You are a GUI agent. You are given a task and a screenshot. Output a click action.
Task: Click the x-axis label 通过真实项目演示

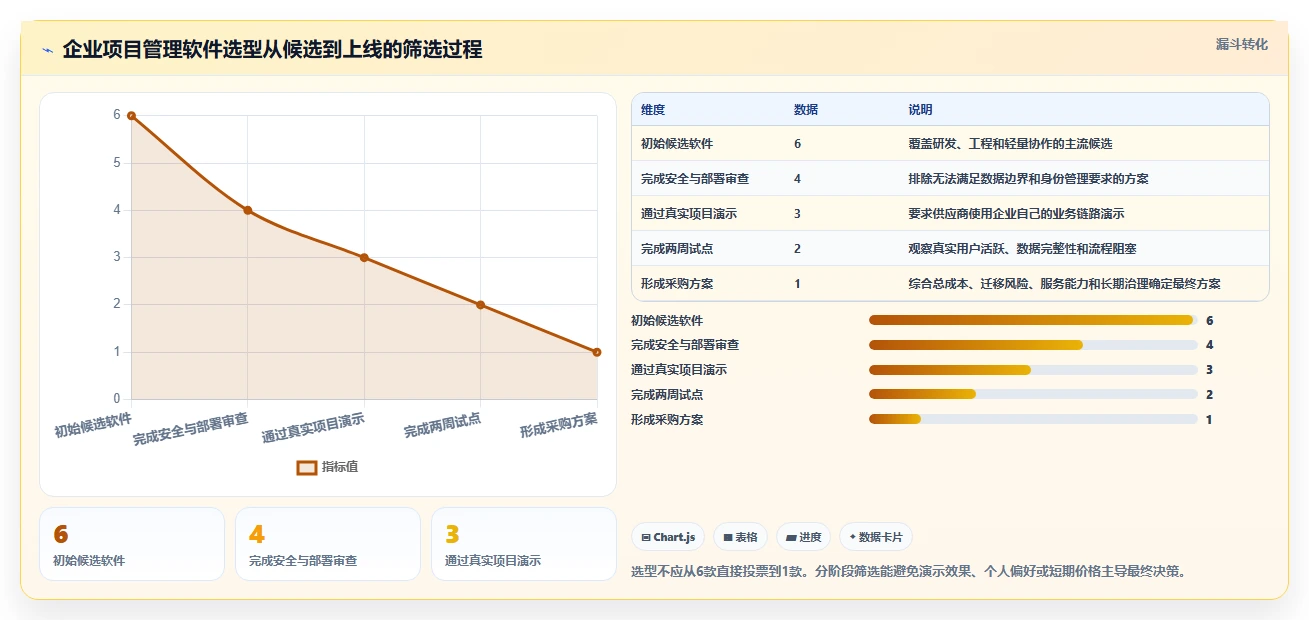(x=313, y=427)
